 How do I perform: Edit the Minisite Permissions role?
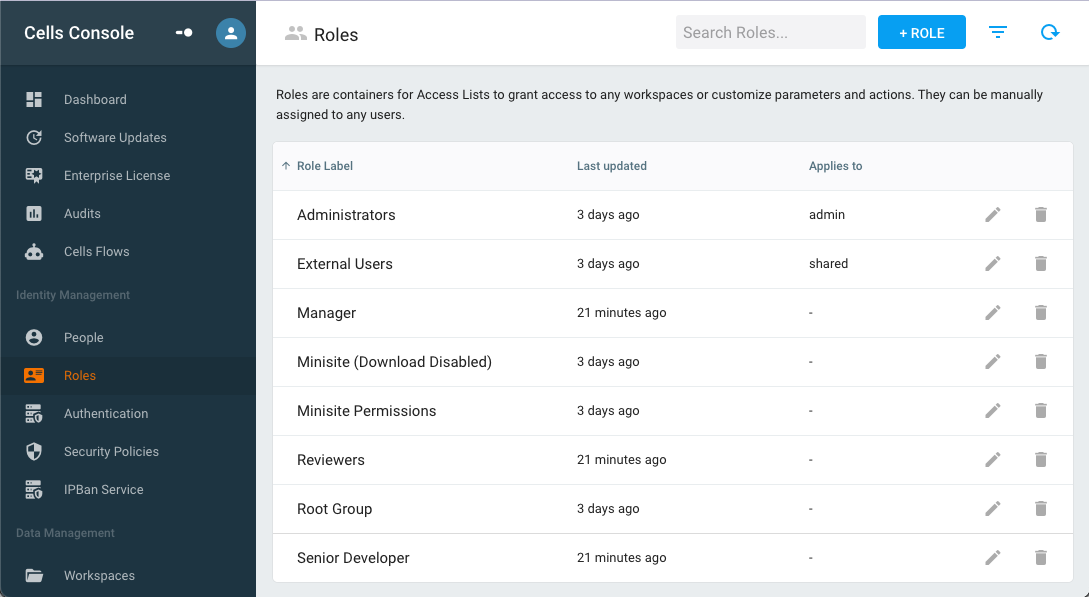[992, 411]
